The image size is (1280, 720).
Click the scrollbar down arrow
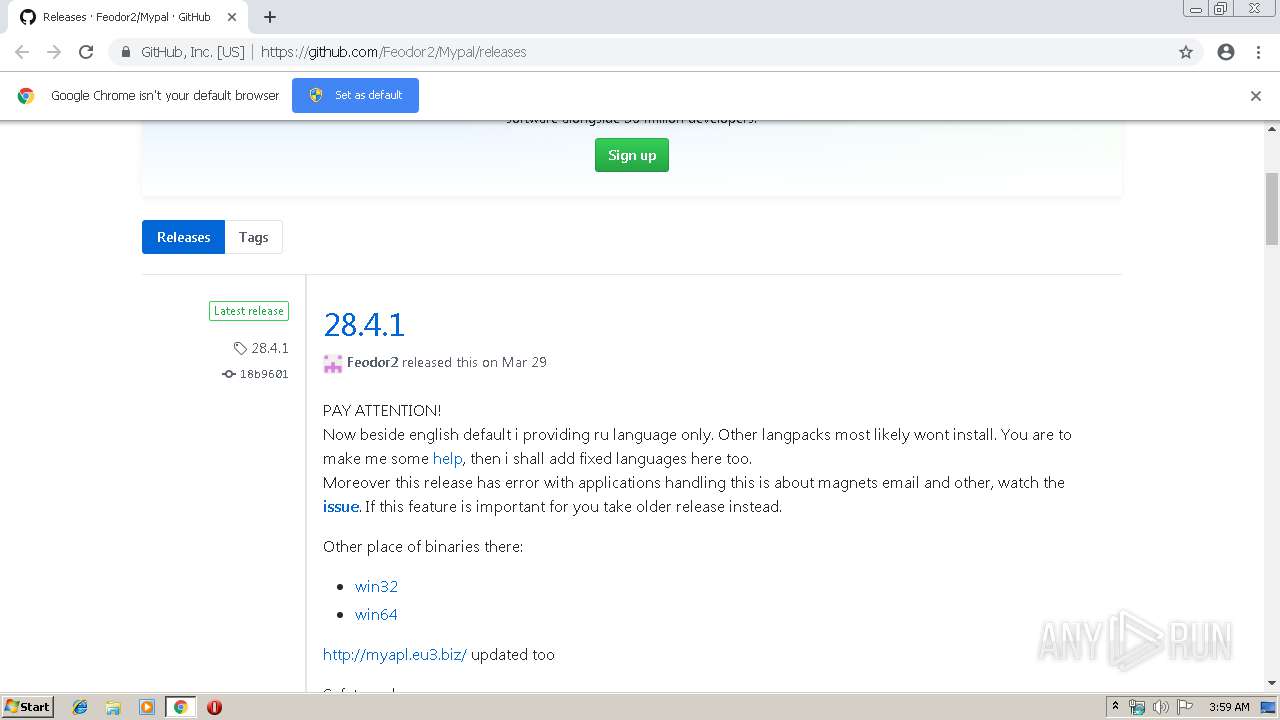coord(1272,683)
